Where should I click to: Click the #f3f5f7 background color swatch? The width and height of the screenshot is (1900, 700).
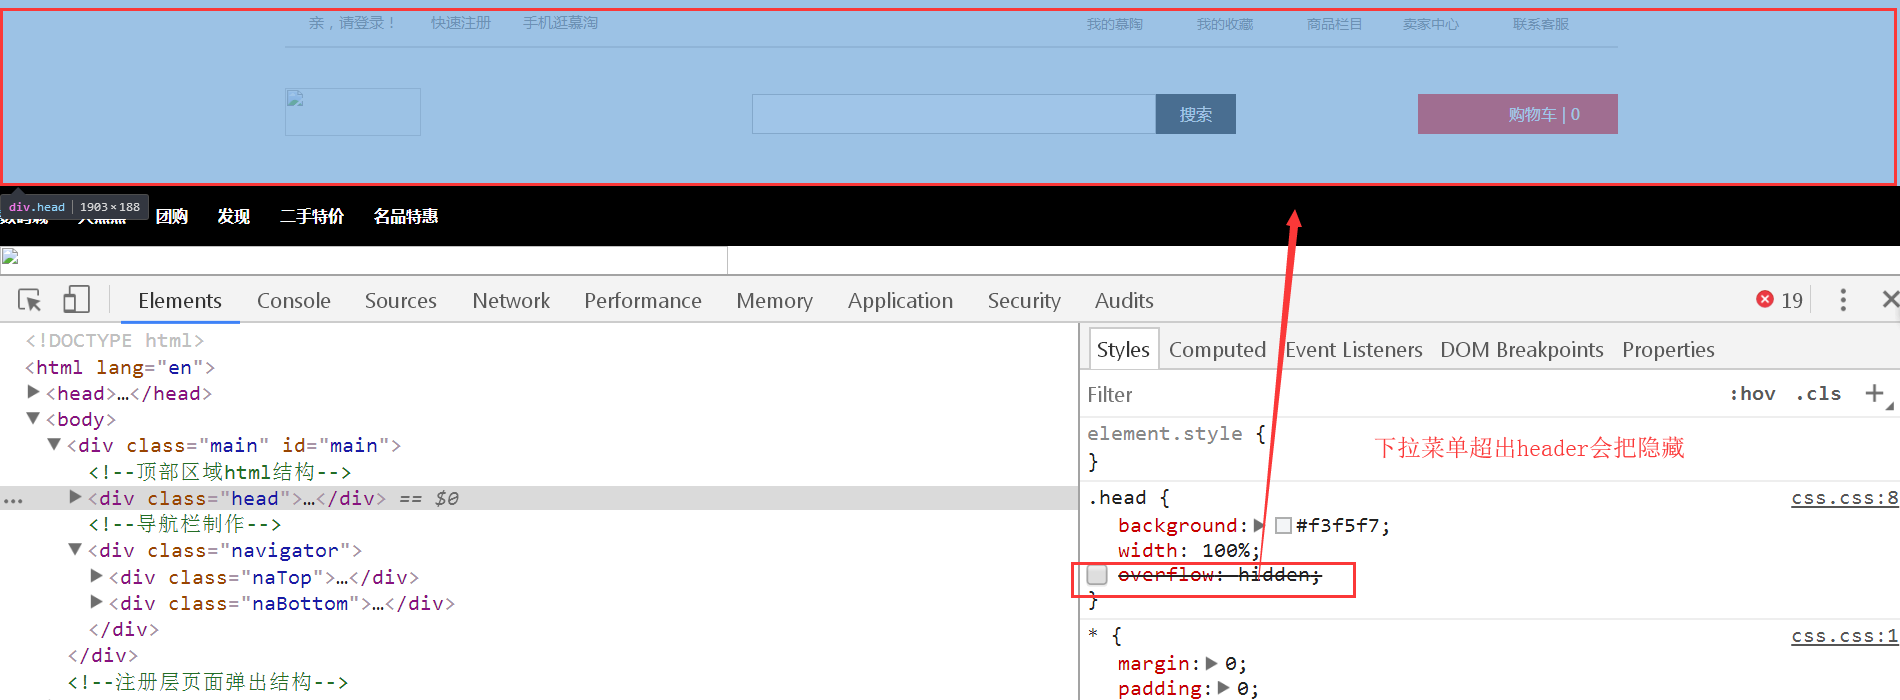pos(1283,525)
